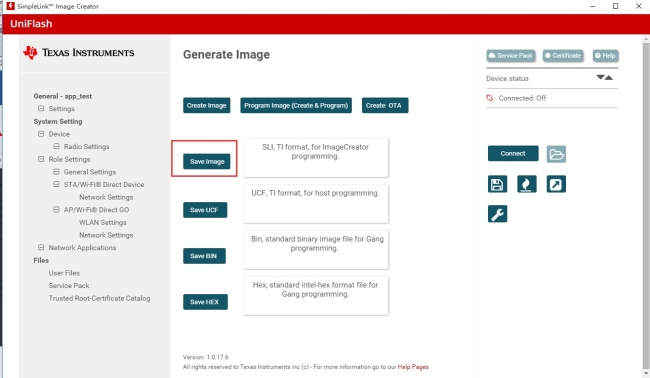Open the Certificate button in header
Viewport: 650px width, 378px height.
(x=563, y=56)
